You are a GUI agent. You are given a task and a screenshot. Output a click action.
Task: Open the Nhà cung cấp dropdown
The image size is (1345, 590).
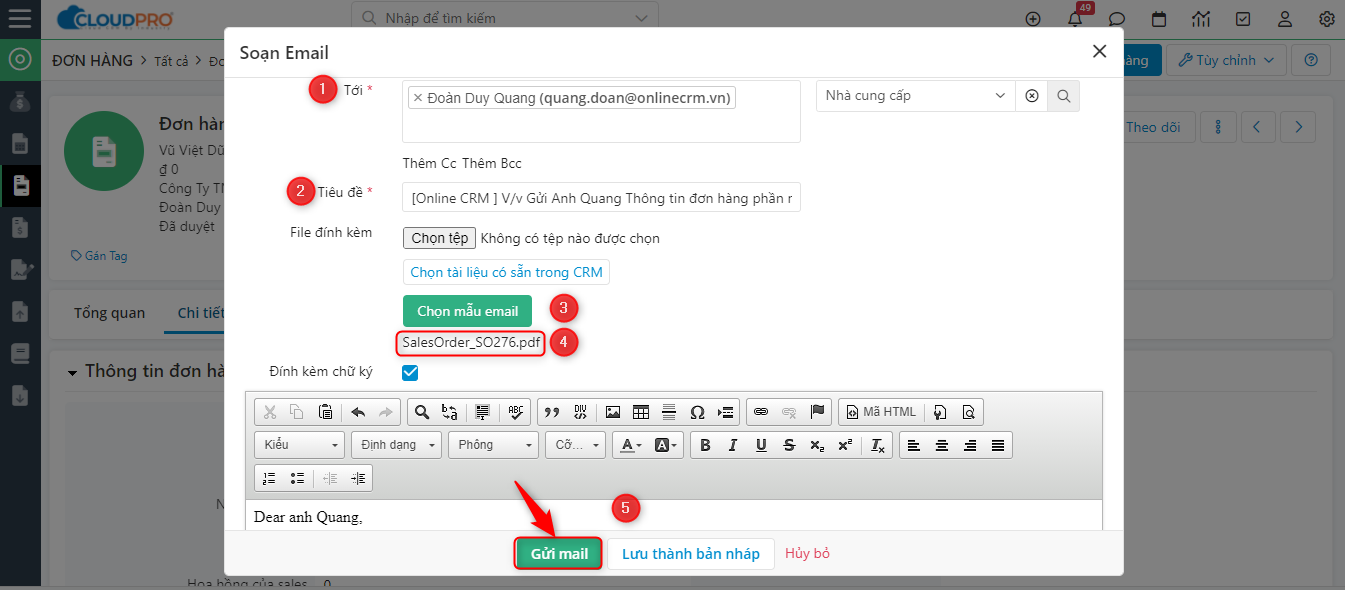click(x=915, y=96)
